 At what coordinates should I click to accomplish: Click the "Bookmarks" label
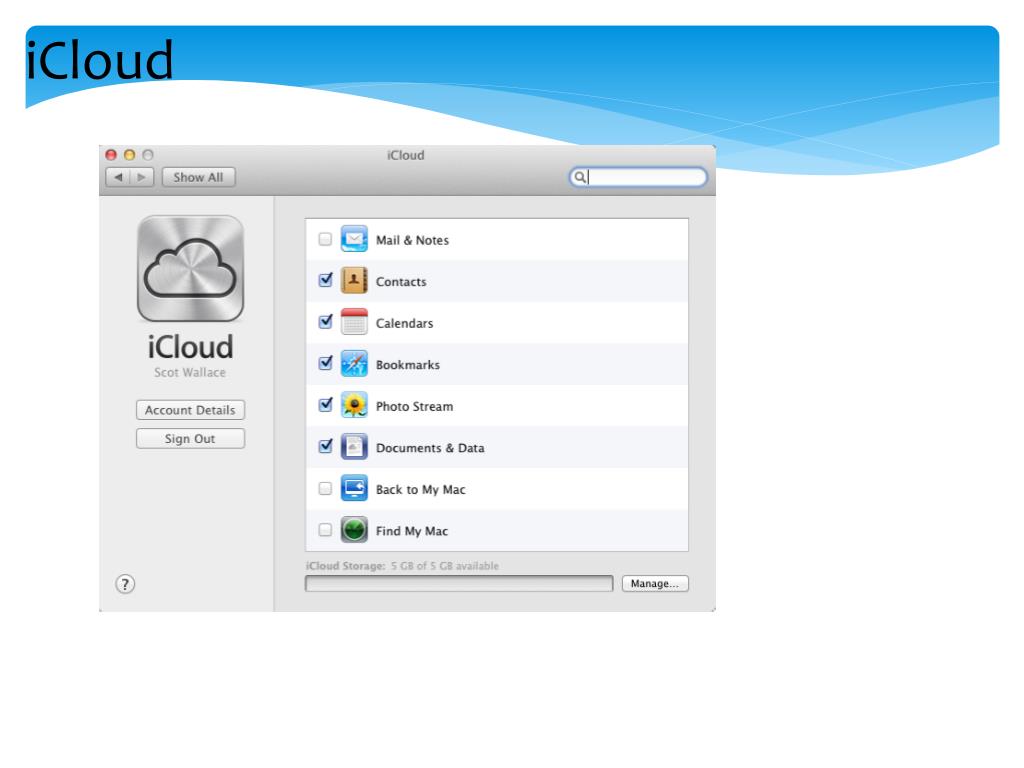tap(408, 365)
